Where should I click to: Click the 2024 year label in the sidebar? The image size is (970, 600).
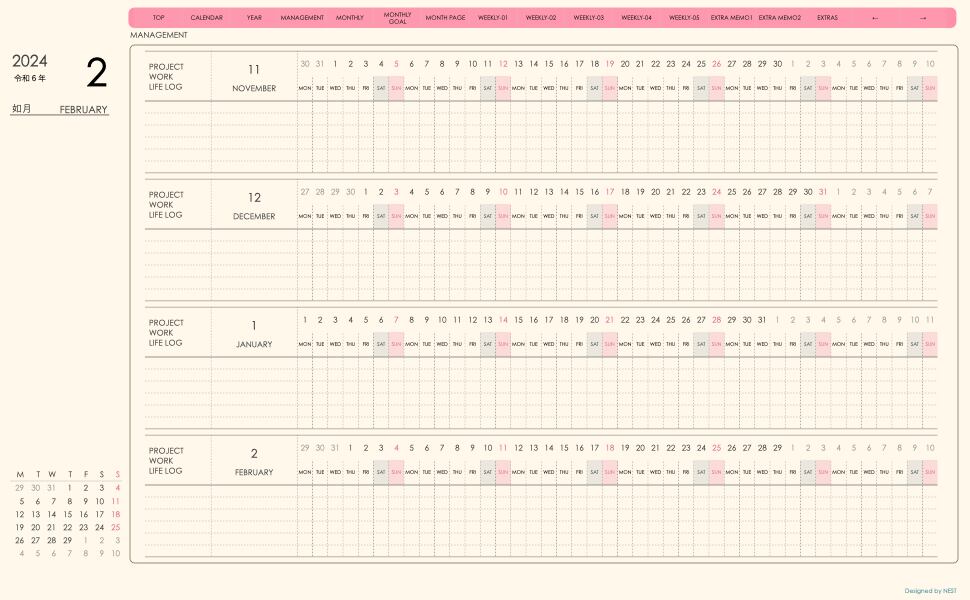[x=30, y=61]
